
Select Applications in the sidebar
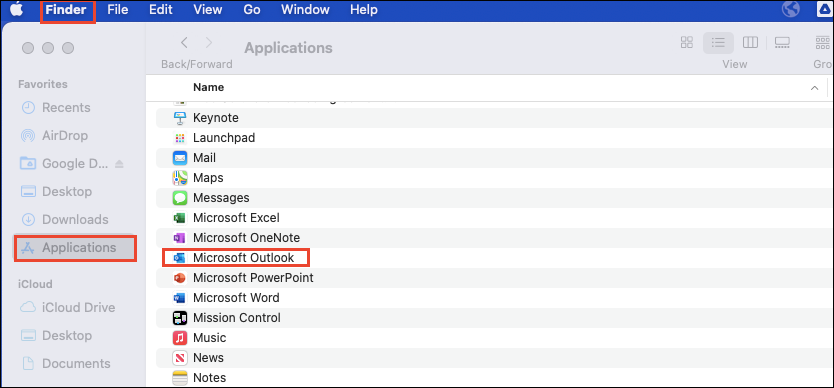tap(74, 247)
